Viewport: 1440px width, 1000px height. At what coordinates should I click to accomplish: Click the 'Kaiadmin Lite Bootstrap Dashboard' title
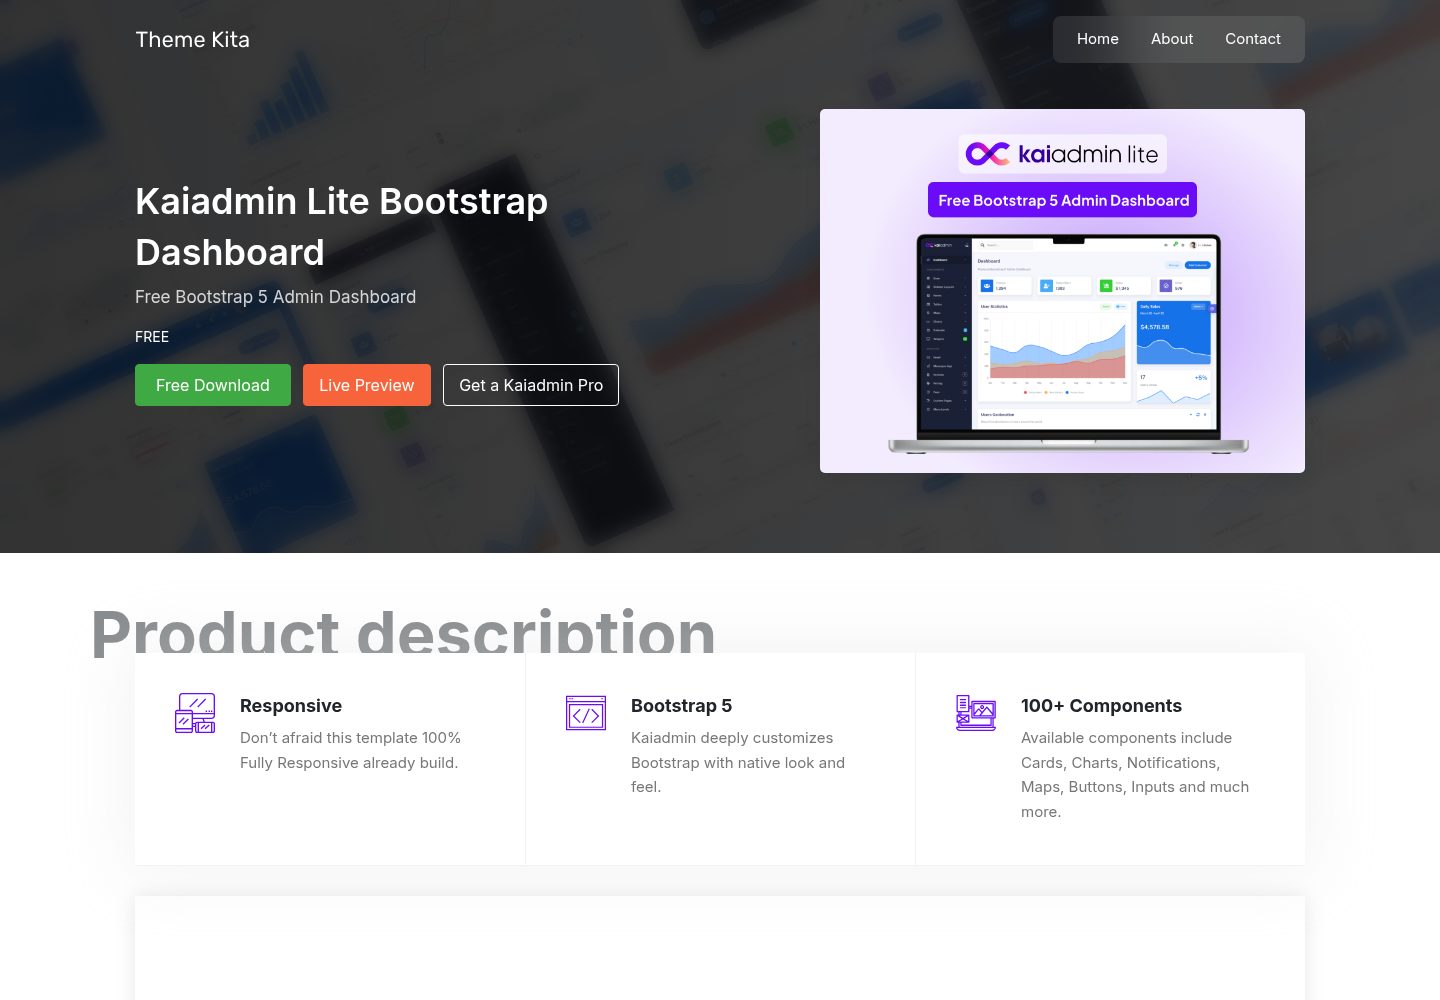pyautogui.click(x=341, y=227)
